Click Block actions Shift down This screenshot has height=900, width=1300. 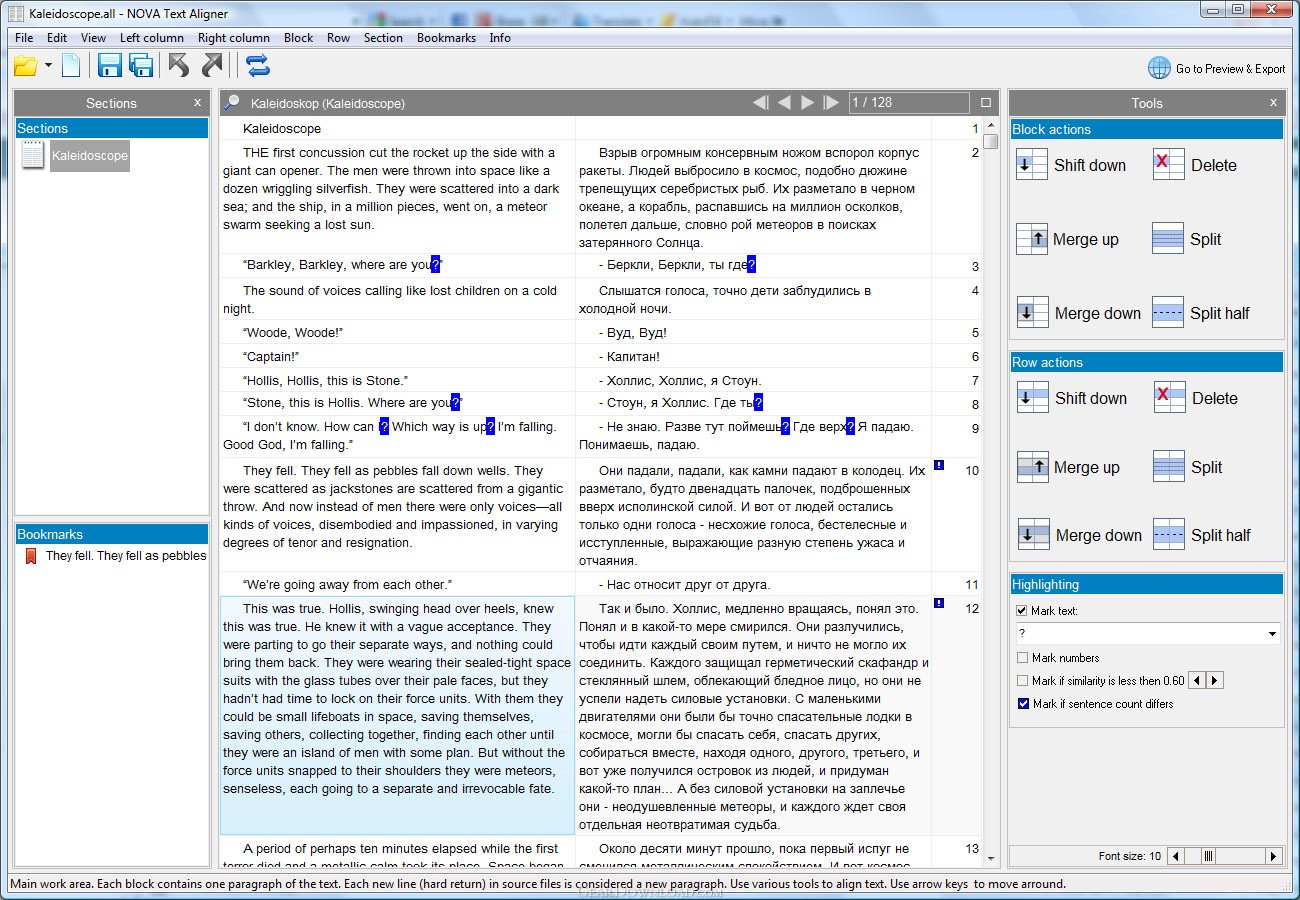tap(1071, 165)
